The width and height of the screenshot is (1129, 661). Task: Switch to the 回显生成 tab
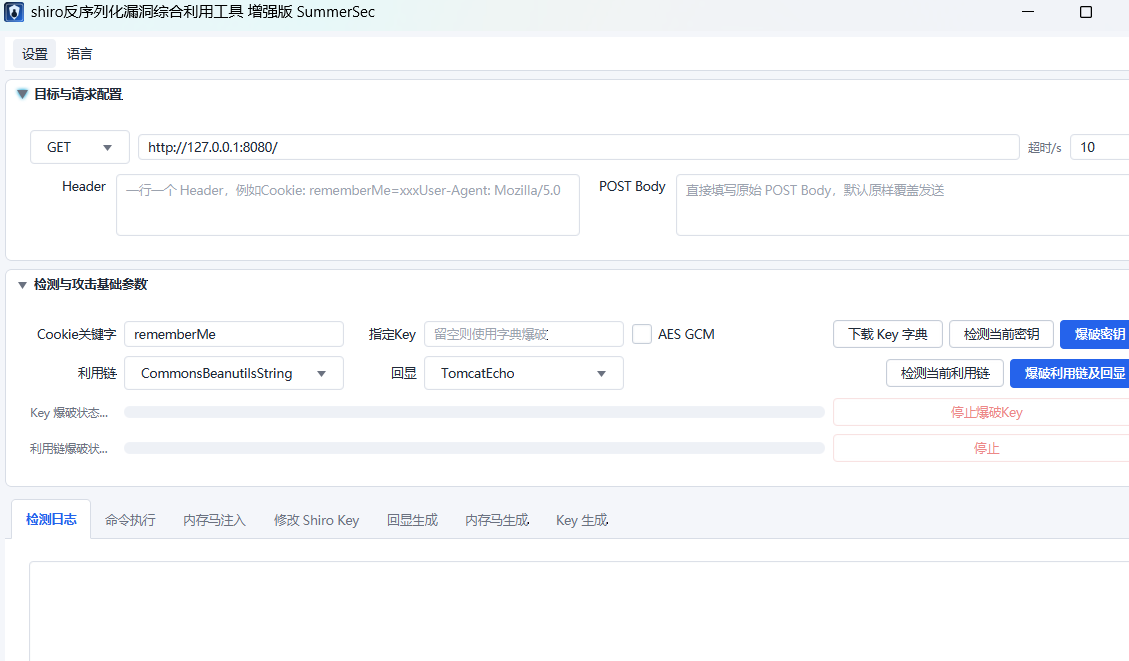[413, 520]
